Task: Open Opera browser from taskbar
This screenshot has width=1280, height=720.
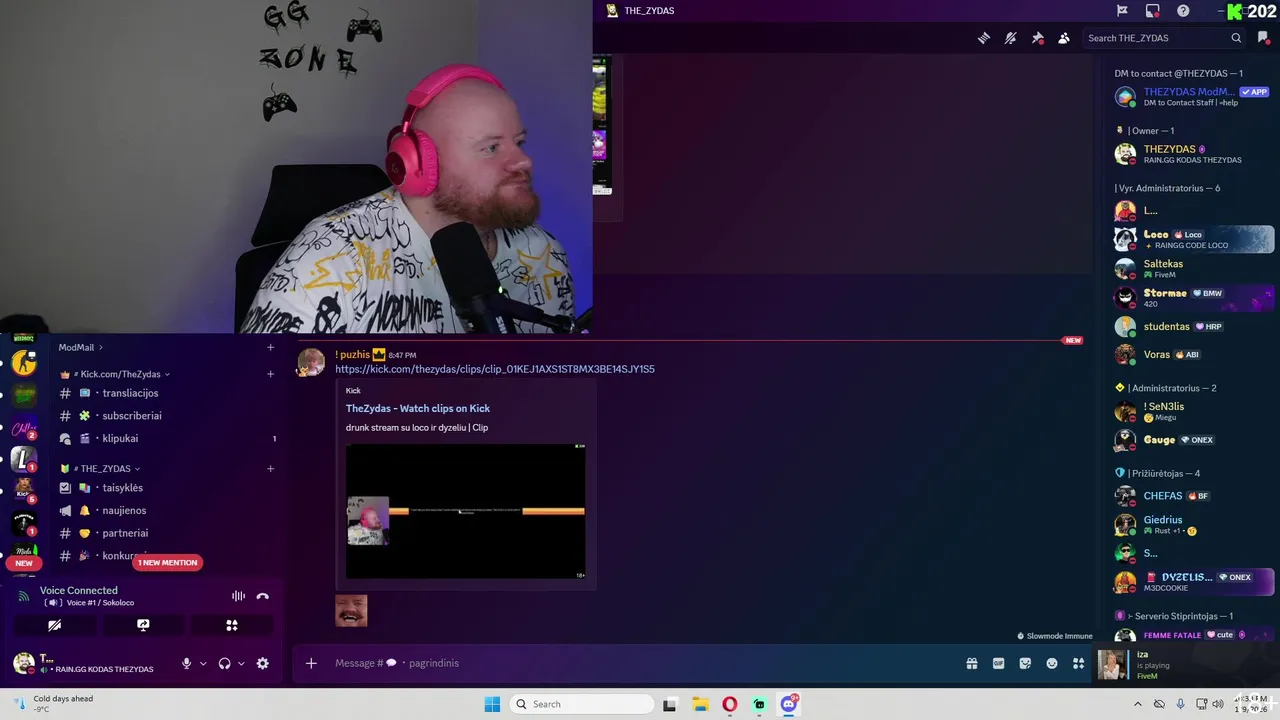Action: tap(730, 704)
